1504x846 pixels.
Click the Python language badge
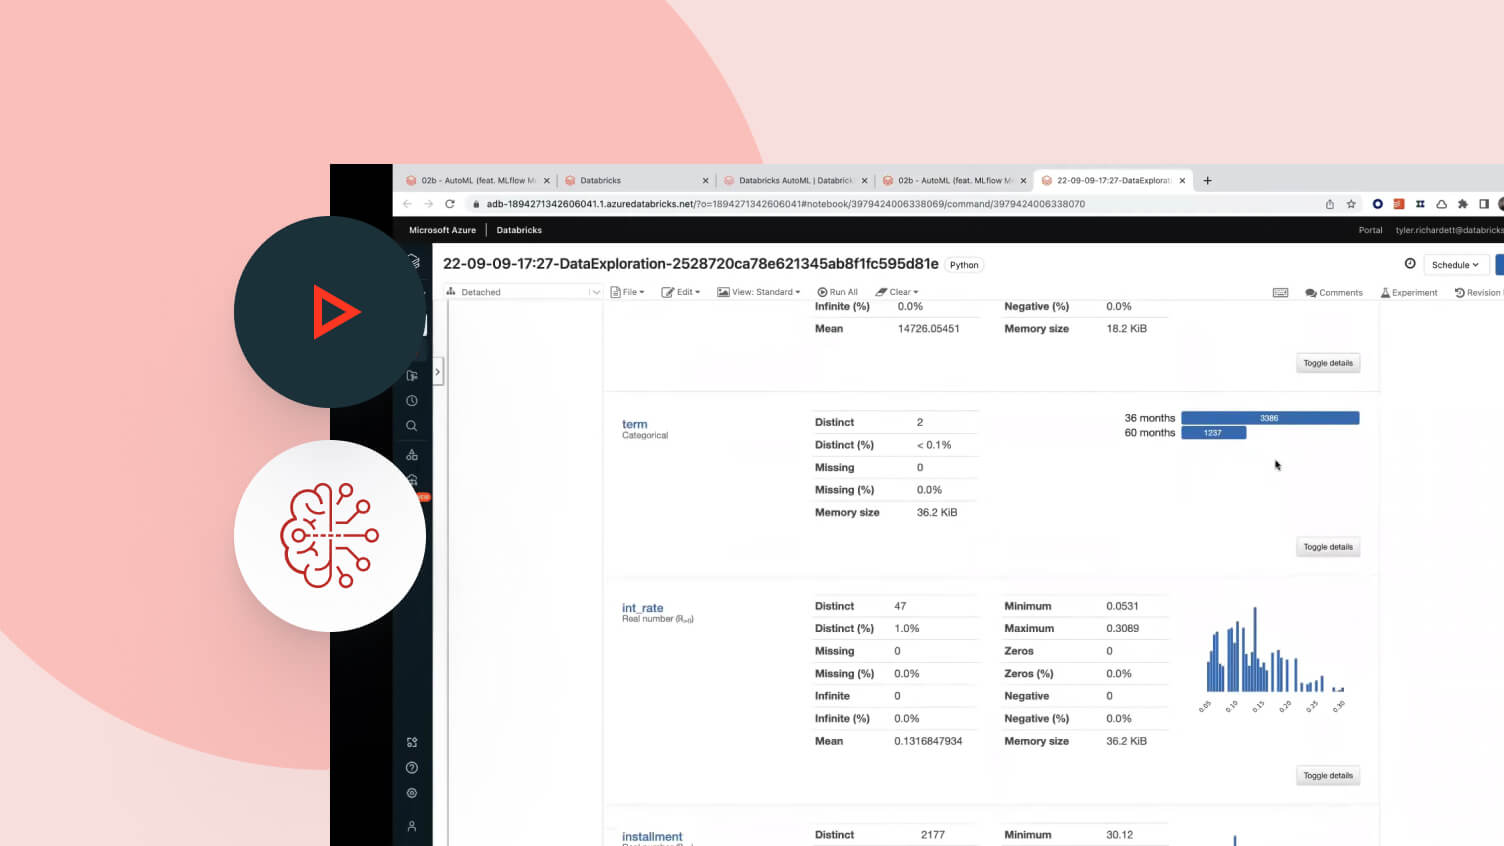point(964,265)
